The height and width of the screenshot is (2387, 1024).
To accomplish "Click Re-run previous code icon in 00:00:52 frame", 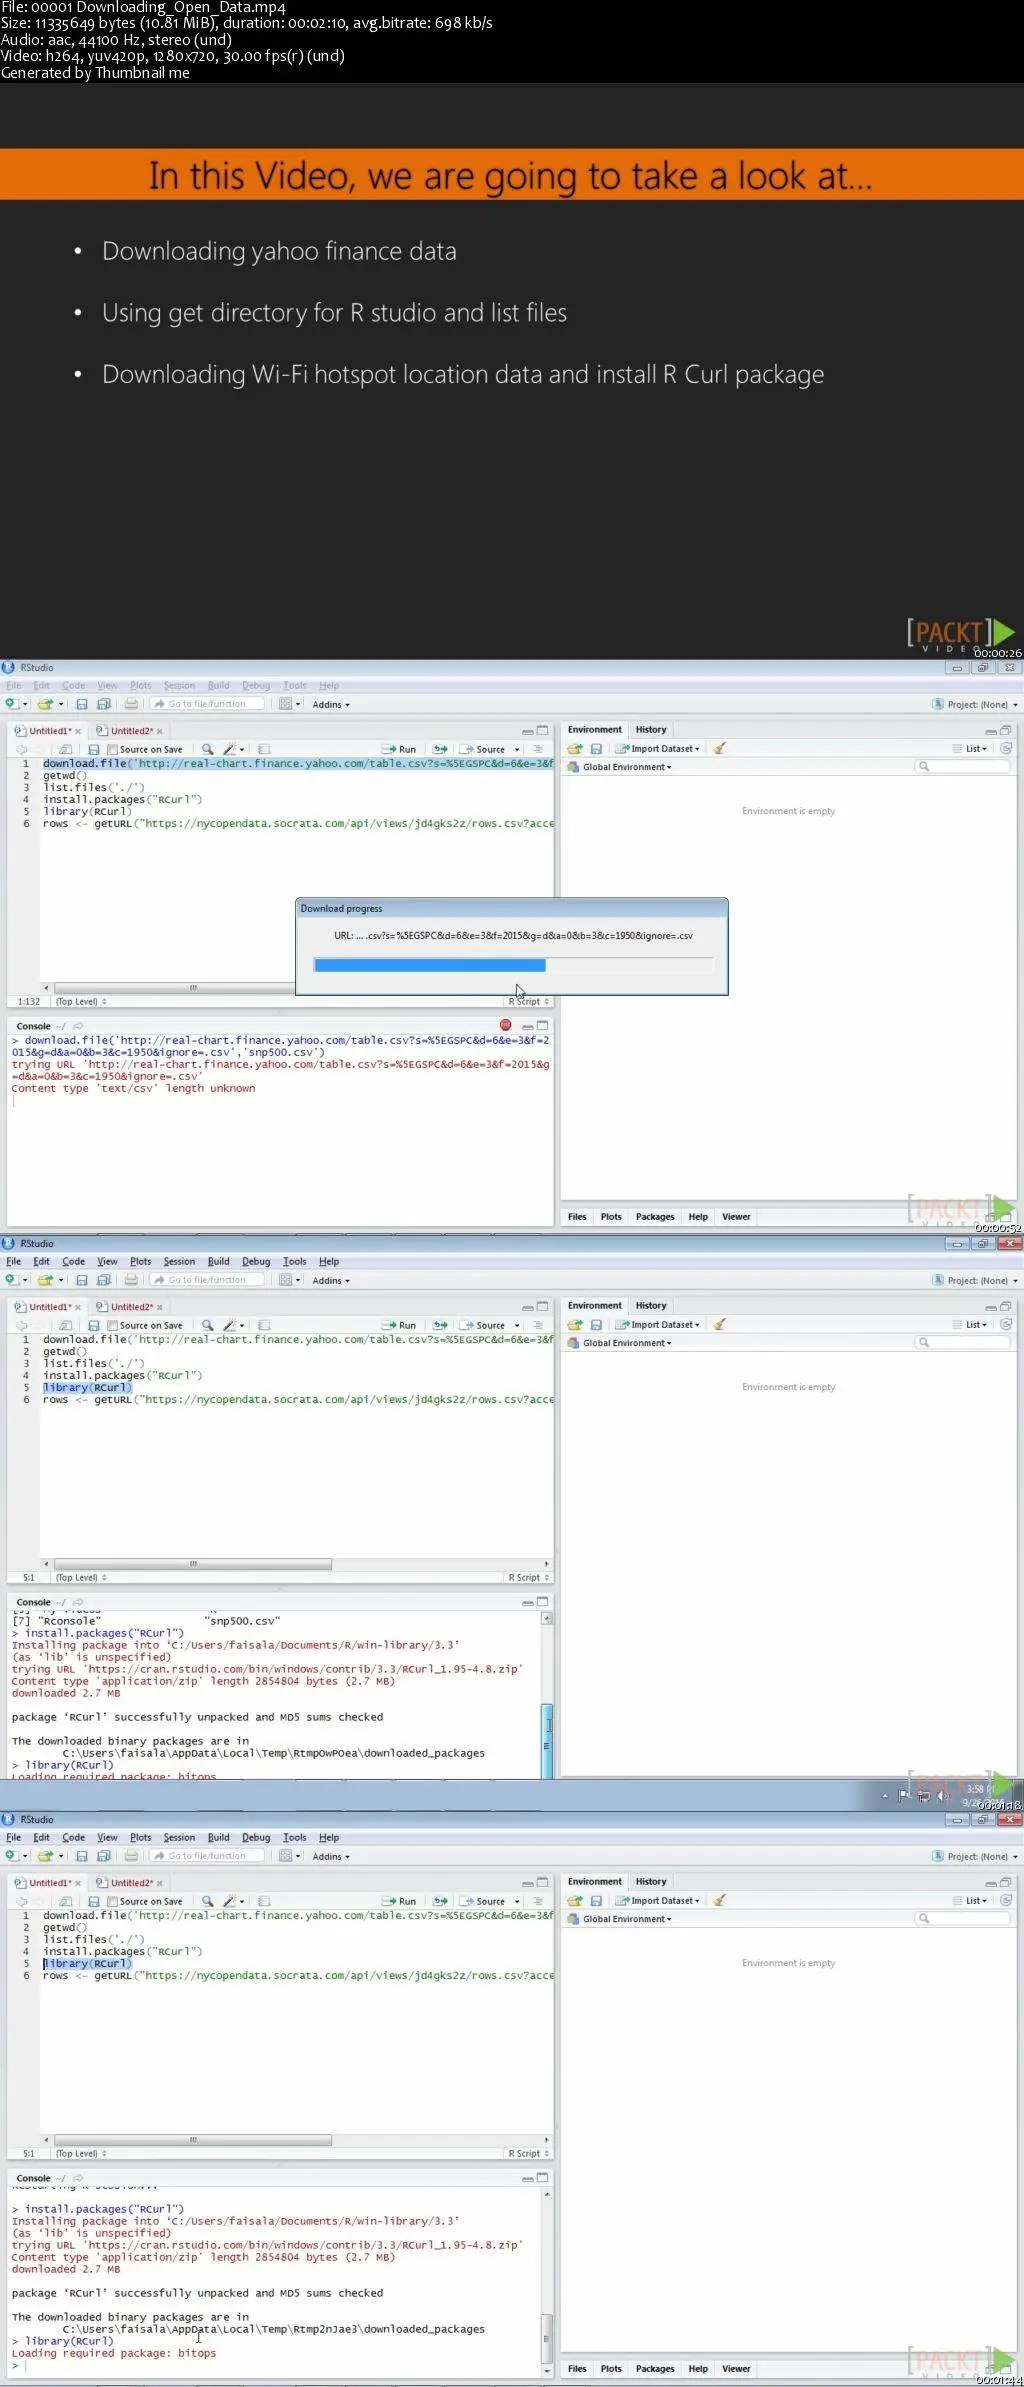I will tap(440, 749).
